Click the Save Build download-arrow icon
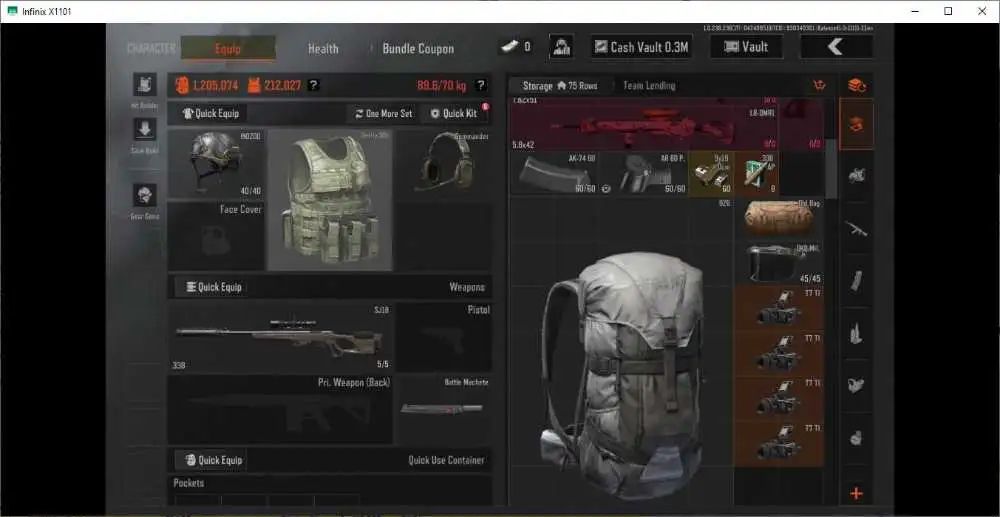Viewport: 1000px width, 517px height. [x=145, y=129]
